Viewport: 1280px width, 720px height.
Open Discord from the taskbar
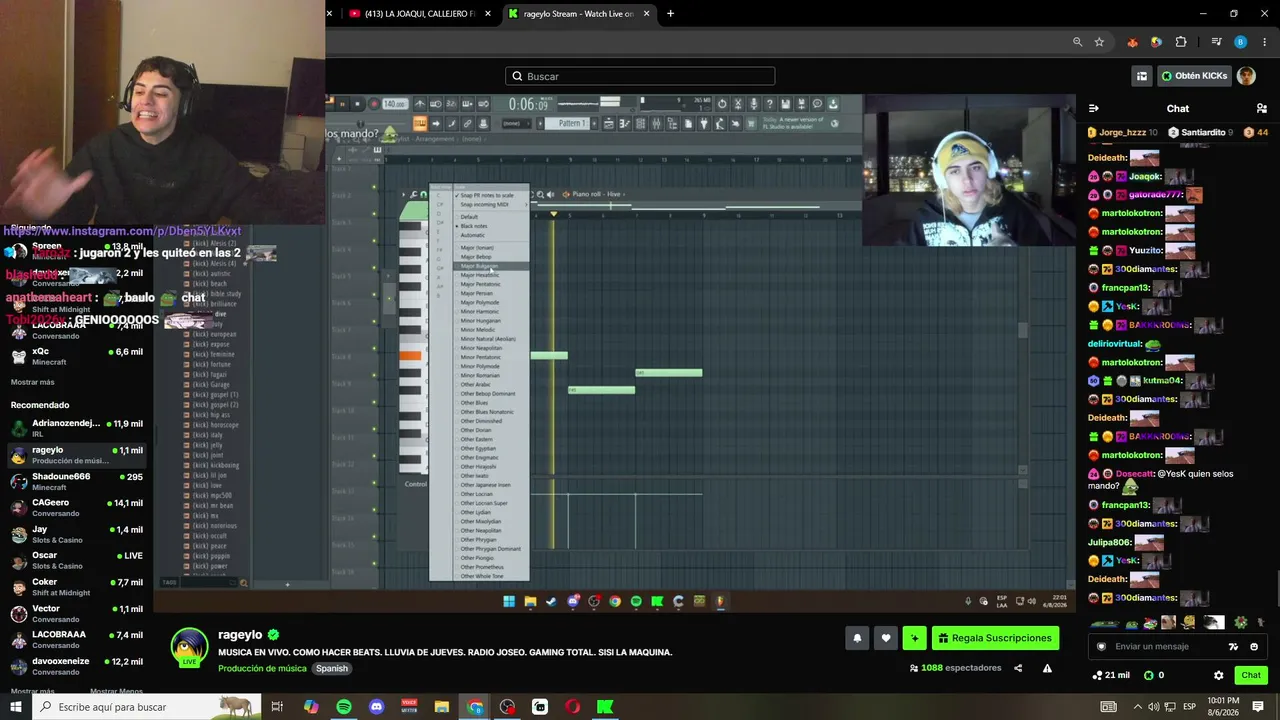[376, 707]
